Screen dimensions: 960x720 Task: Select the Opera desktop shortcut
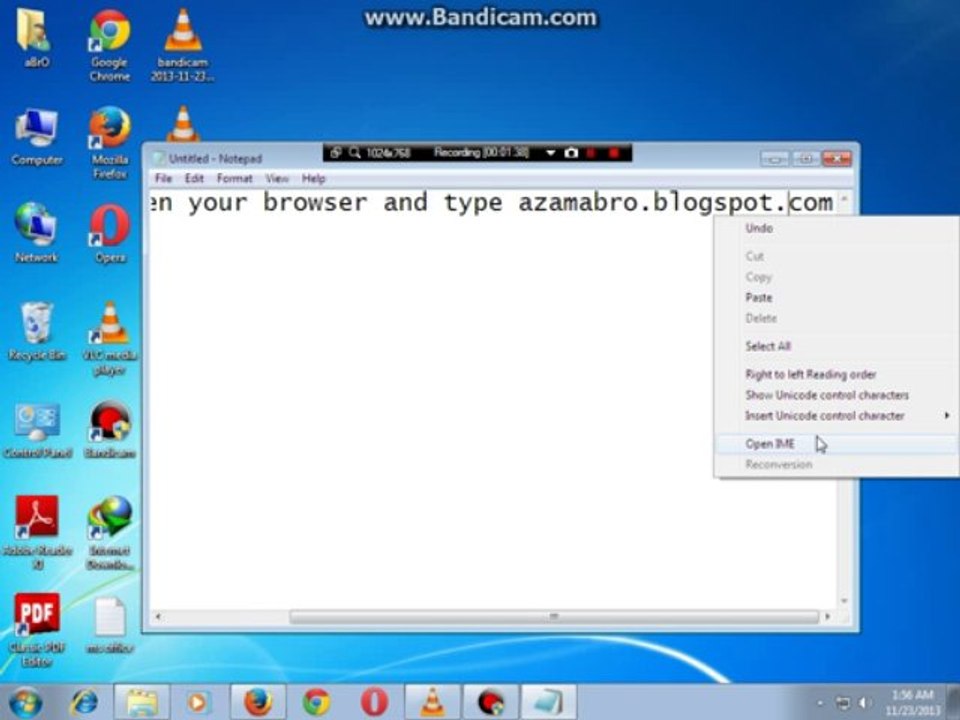(110, 233)
